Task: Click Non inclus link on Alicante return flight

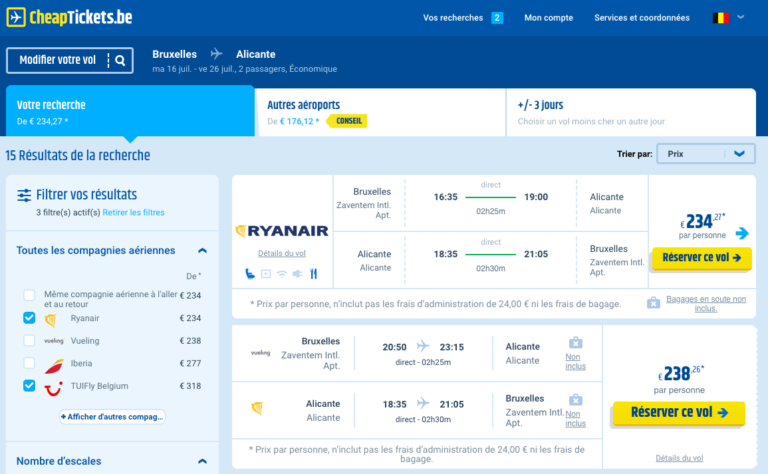Action: (575, 419)
